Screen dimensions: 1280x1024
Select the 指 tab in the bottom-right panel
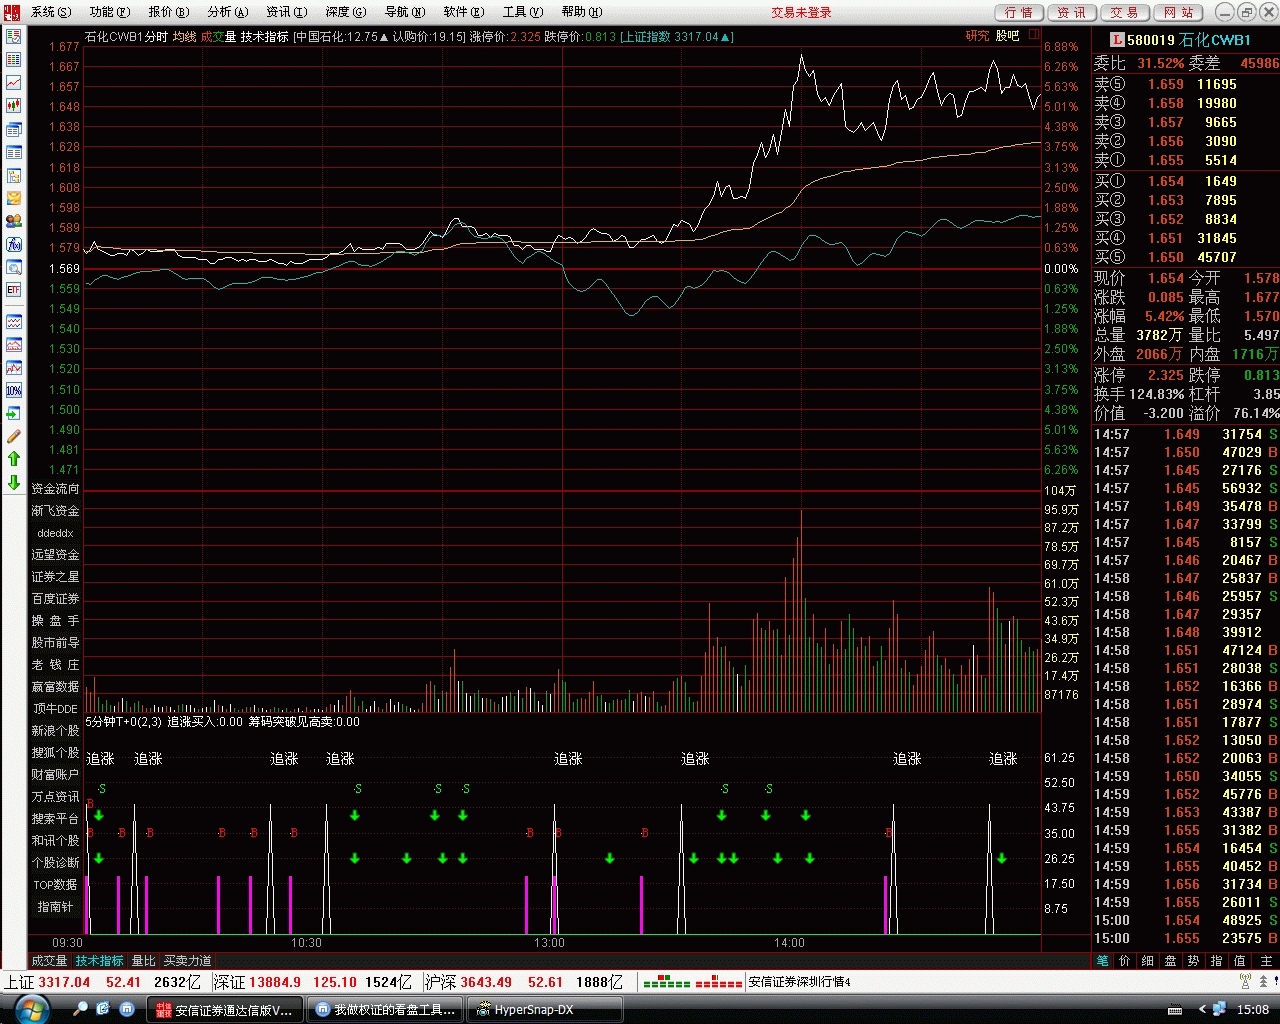pyautogui.click(x=1216, y=961)
